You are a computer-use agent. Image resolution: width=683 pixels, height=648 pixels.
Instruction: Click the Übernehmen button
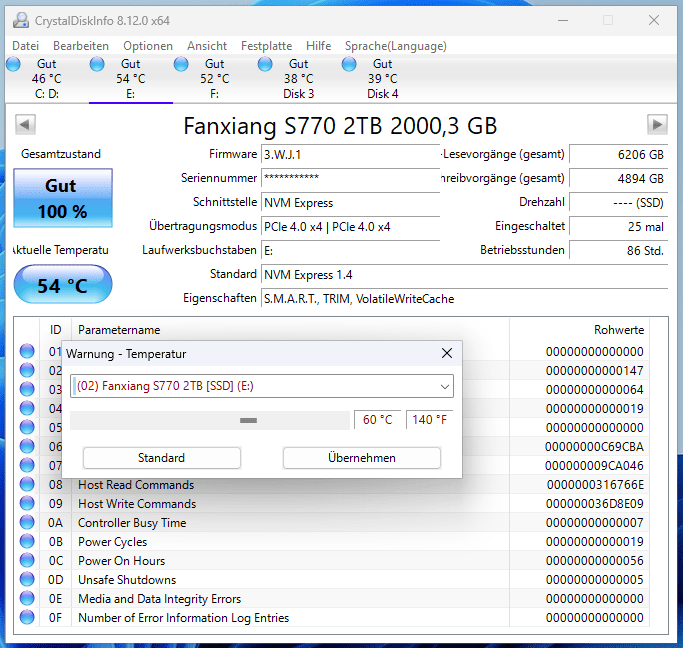(x=362, y=458)
